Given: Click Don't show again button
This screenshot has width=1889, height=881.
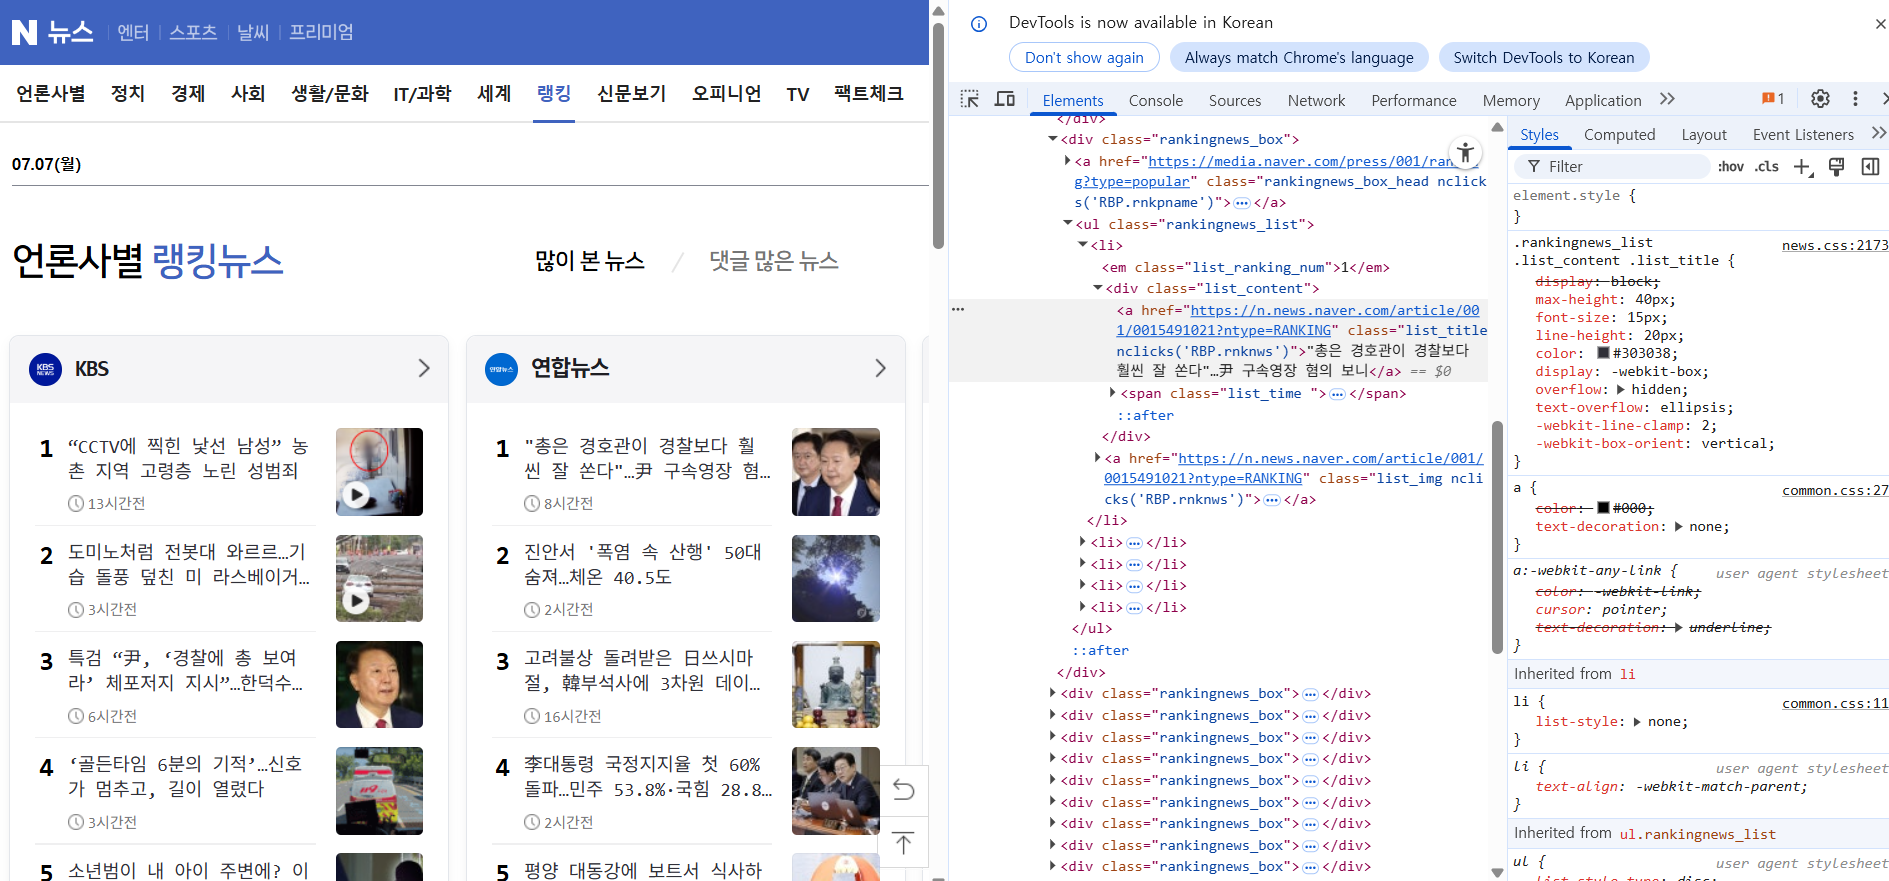Looking at the screenshot, I should pos(1084,57).
